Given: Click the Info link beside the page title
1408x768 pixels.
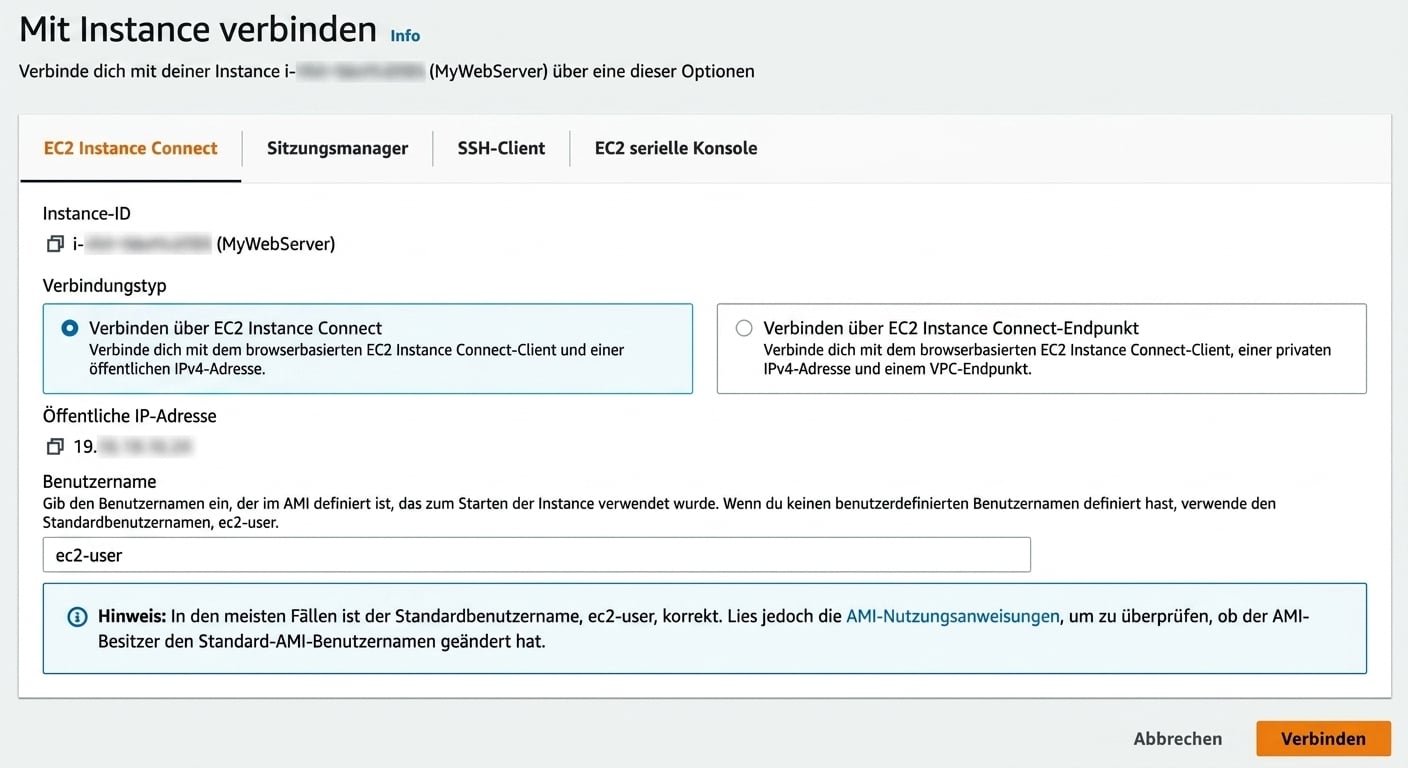Looking at the screenshot, I should point(404,35).
